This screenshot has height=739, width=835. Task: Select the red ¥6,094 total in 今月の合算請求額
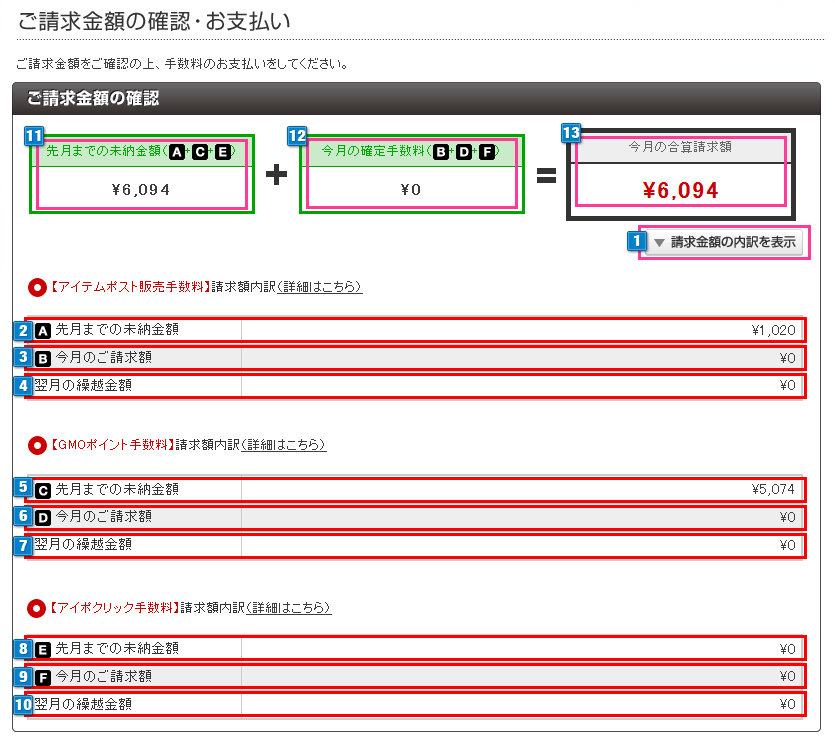click(680, 190)
